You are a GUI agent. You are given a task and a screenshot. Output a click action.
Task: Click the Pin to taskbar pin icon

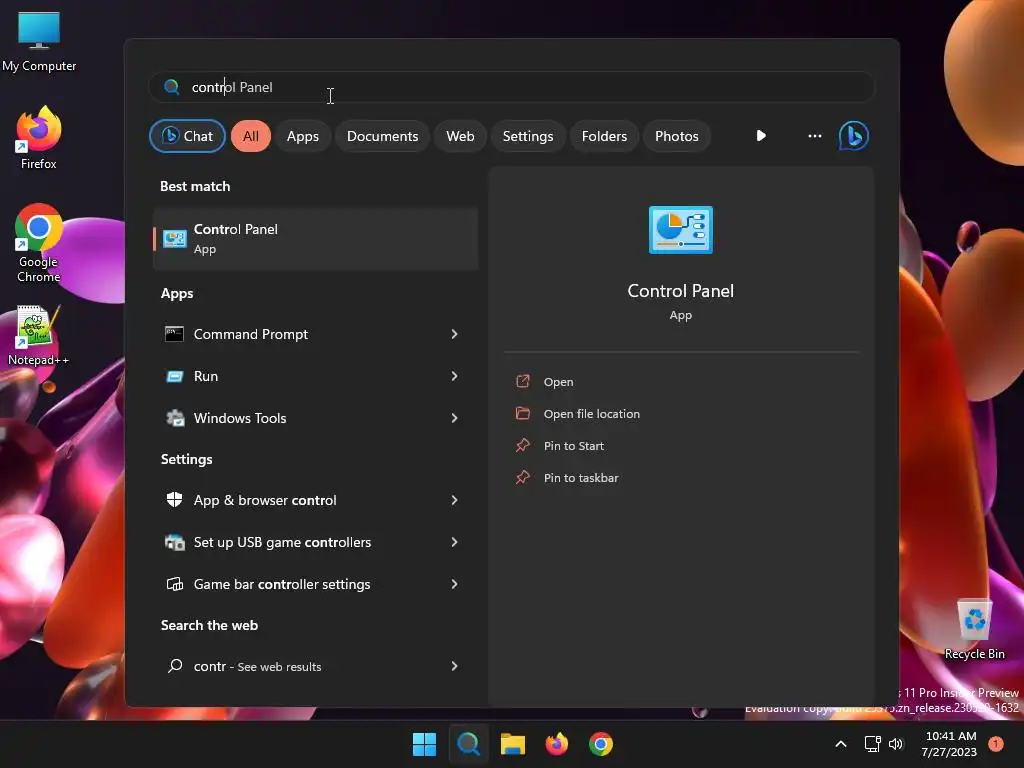522,477
